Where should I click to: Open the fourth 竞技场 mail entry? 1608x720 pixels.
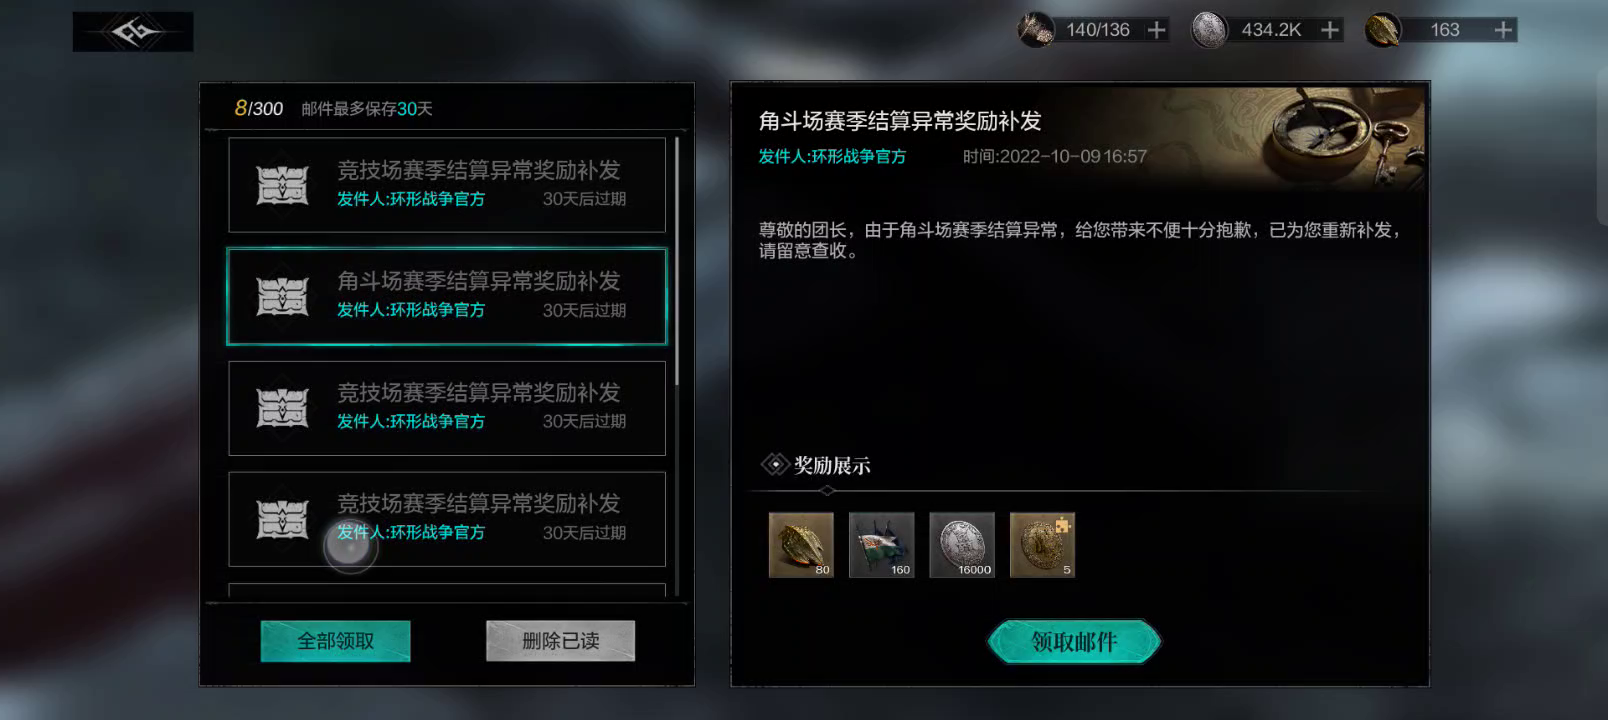coord(447,519)
